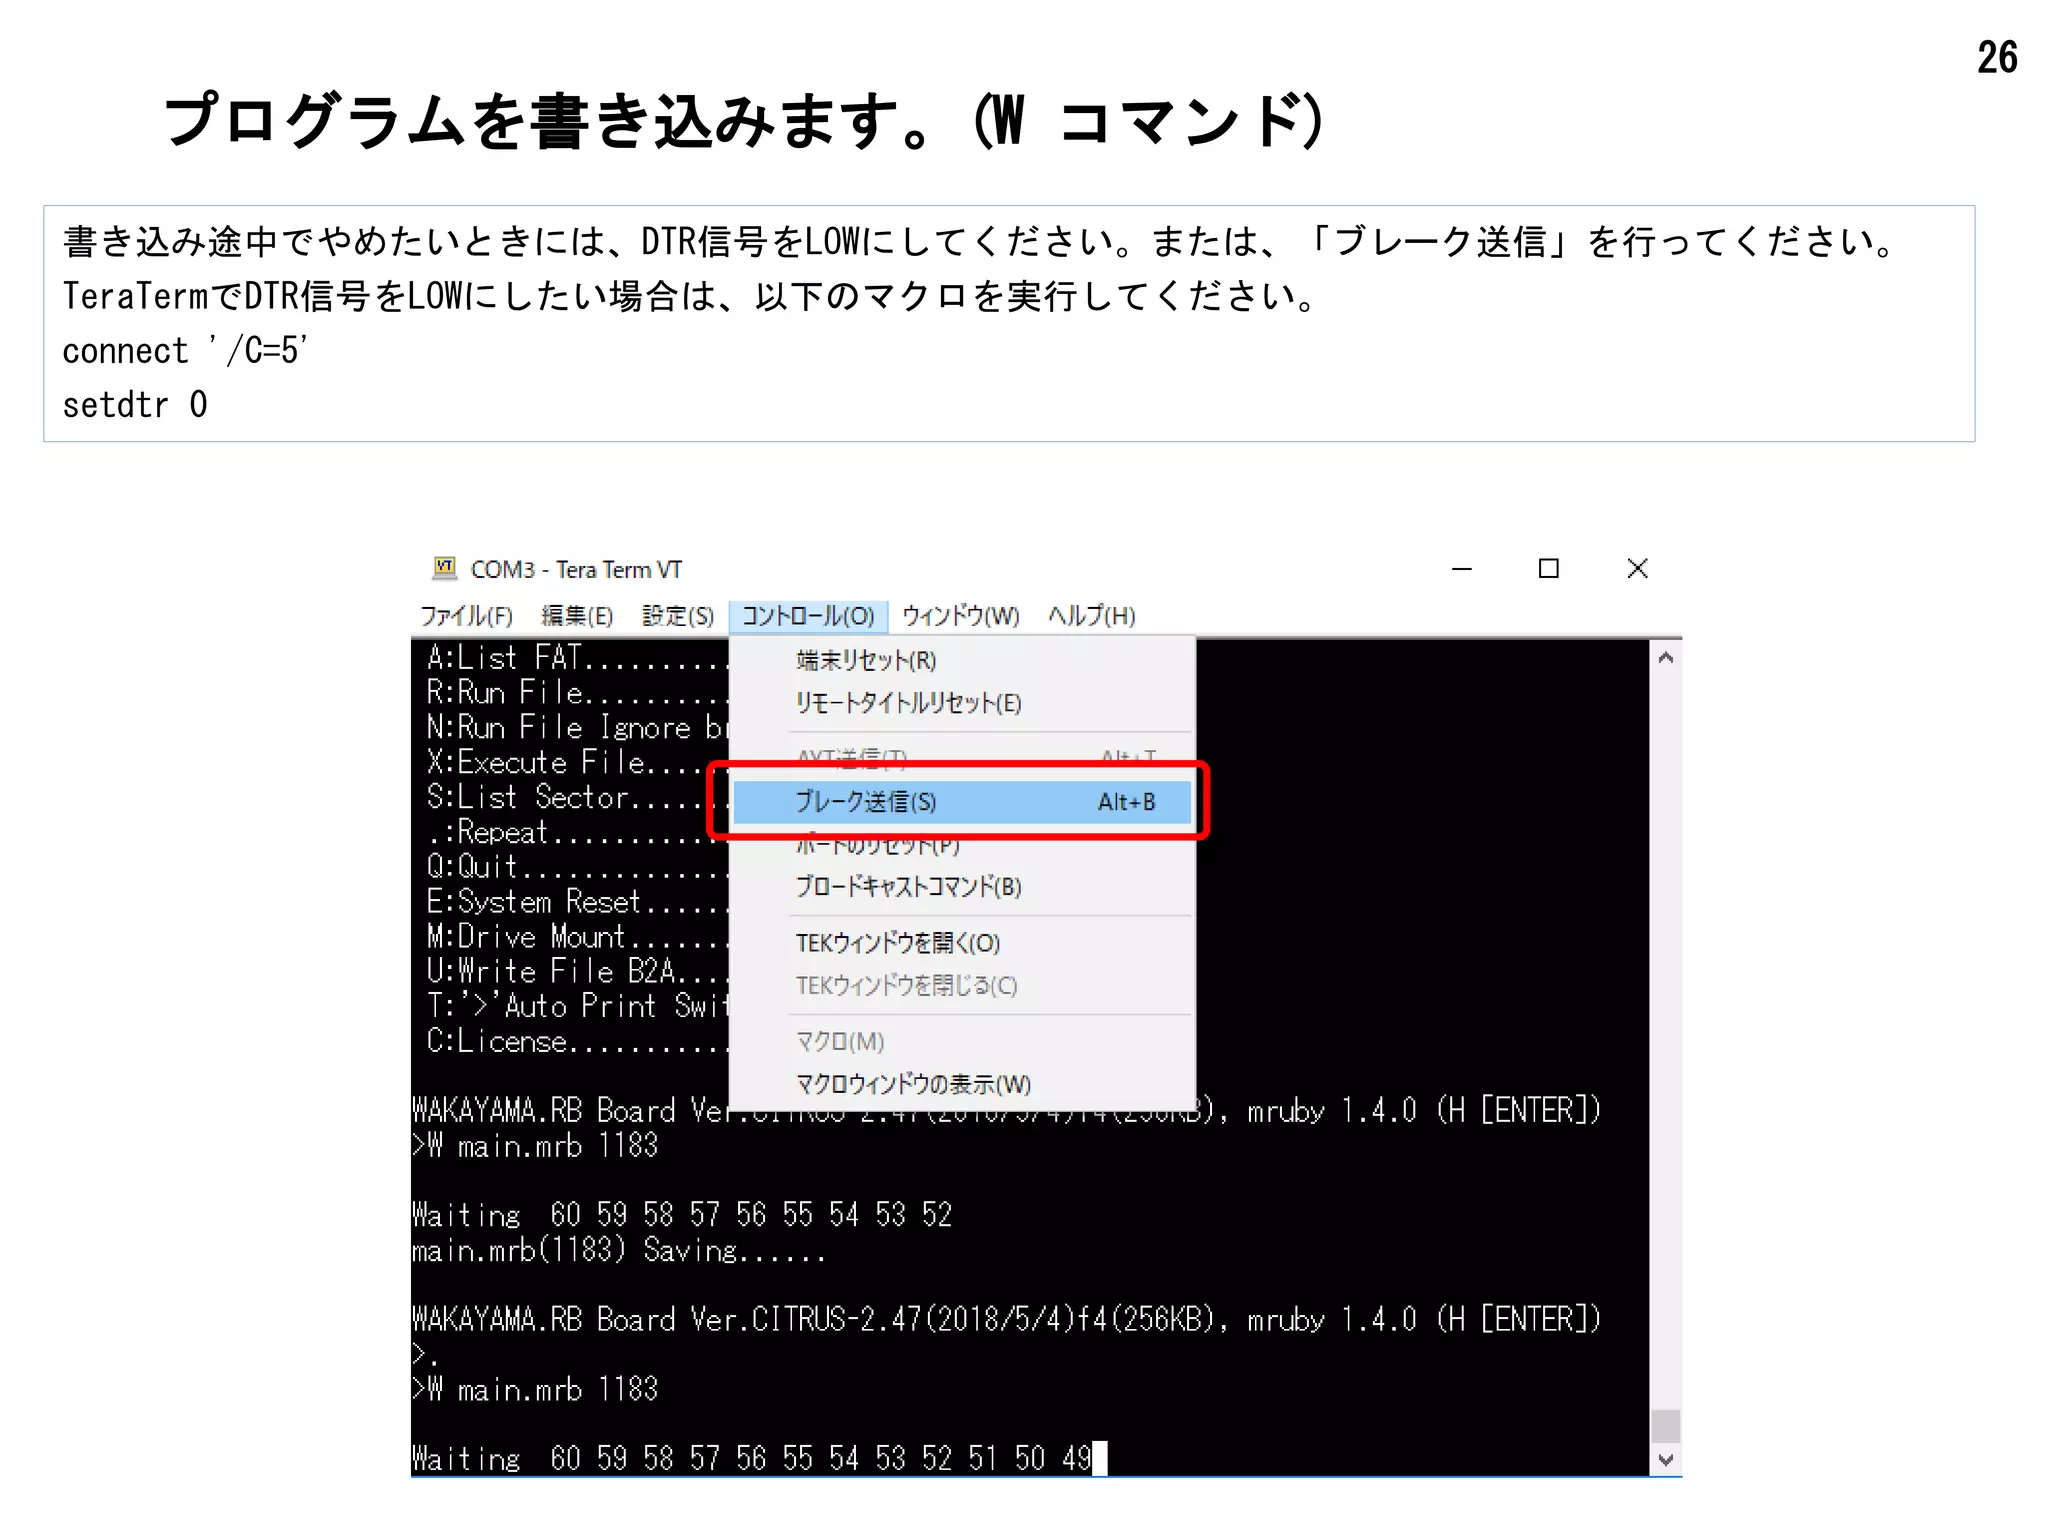2048x1536 pixels.
Task: Open the ヘルプ(H) menu
Action: [1092, 616]
